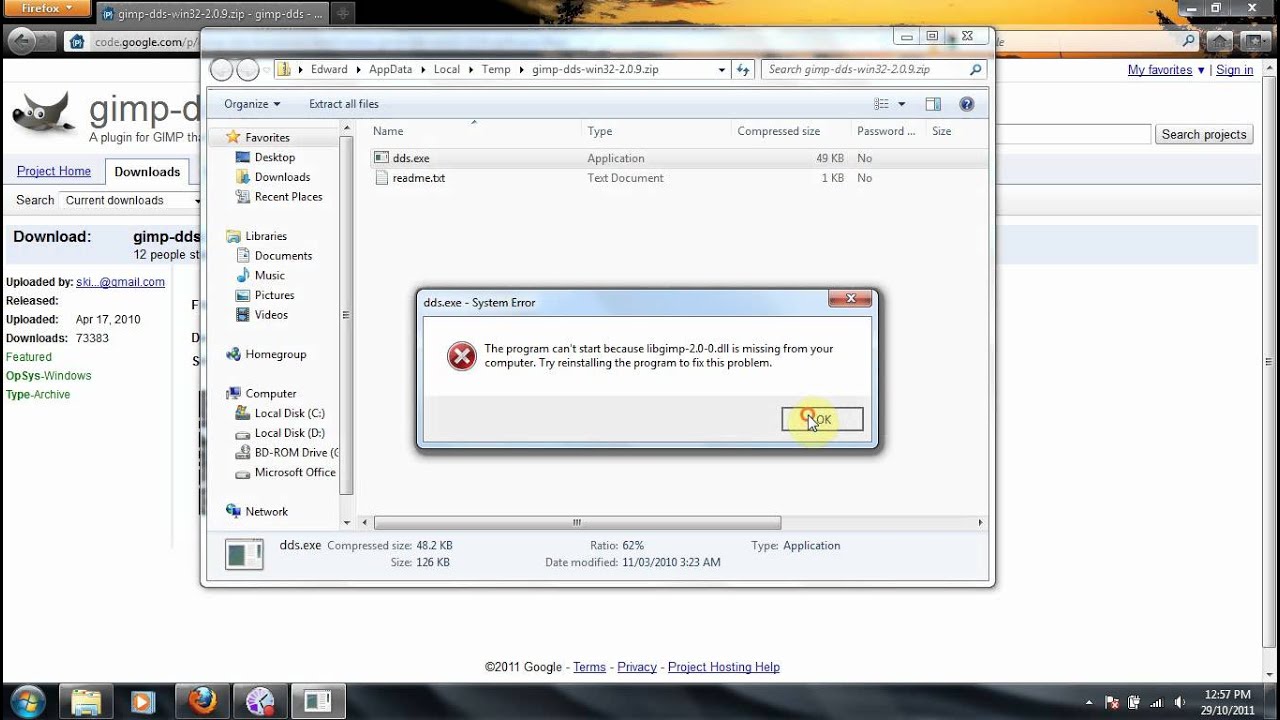Close the dds.exe System Error dialog
Image resolution: width=1280 pixels, height=720 pixels.
click(x=850, y=298)
